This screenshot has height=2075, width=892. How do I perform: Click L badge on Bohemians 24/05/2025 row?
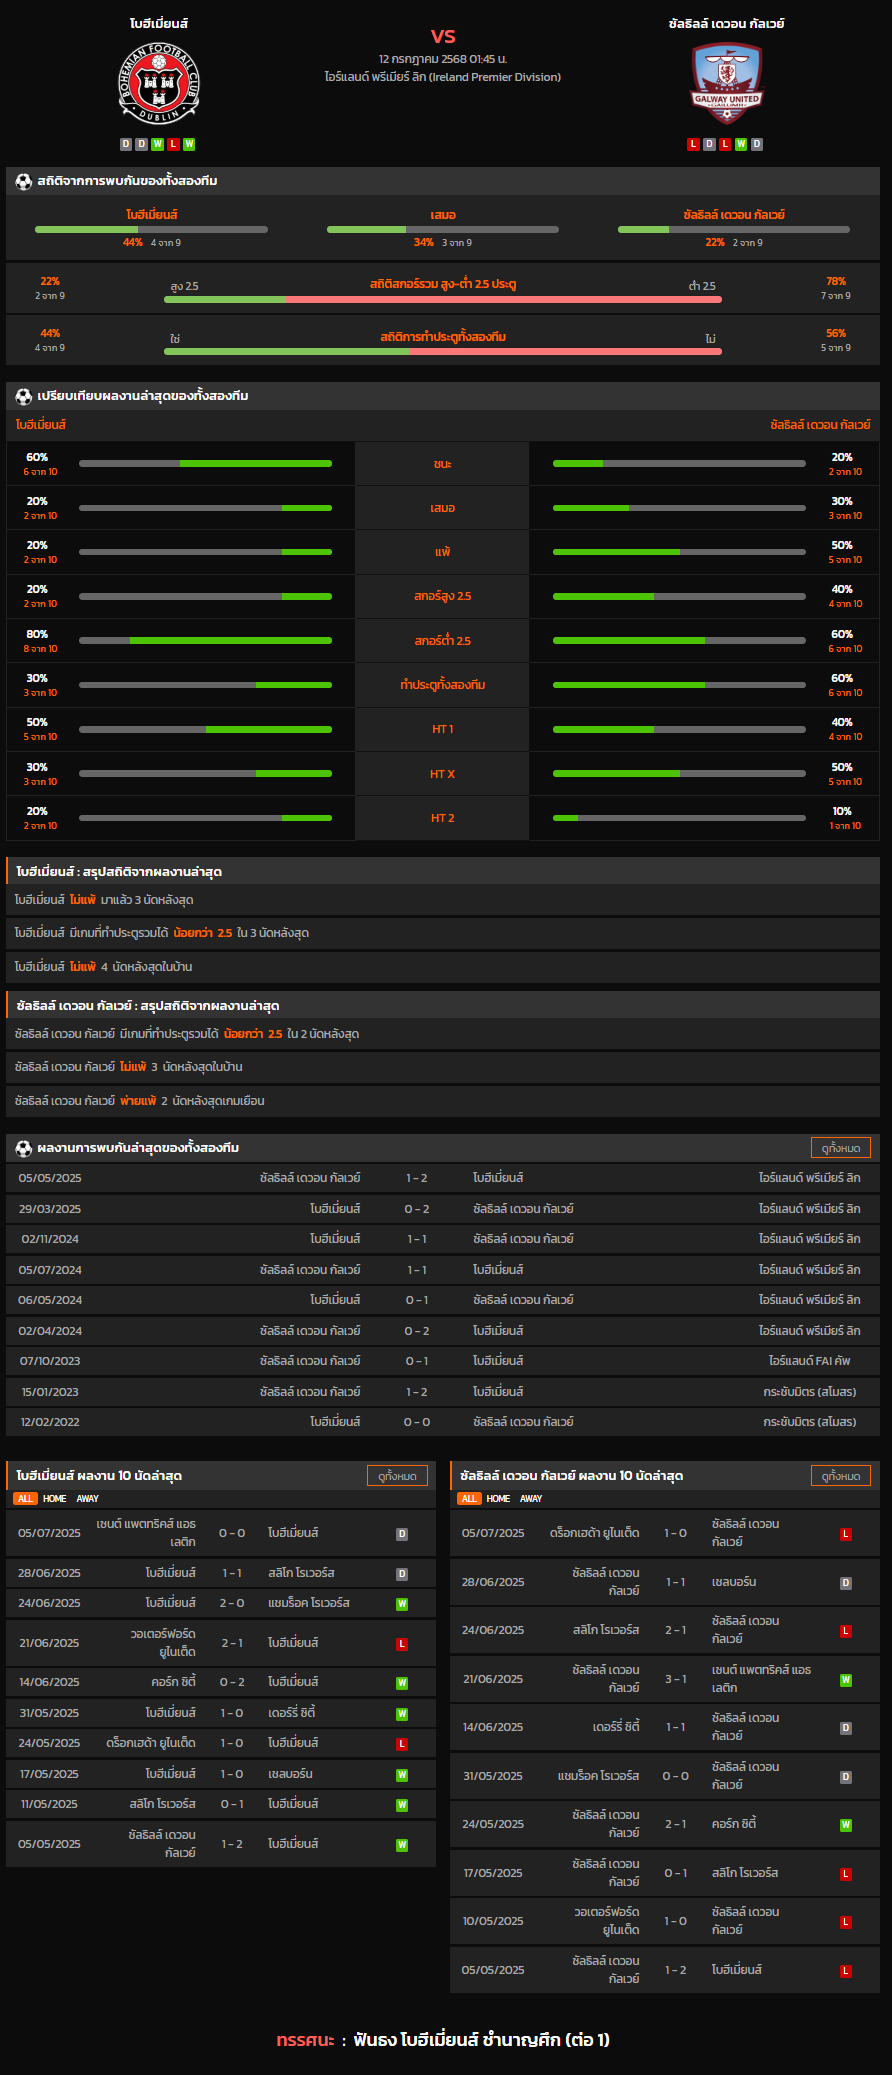pos(402,1744)
